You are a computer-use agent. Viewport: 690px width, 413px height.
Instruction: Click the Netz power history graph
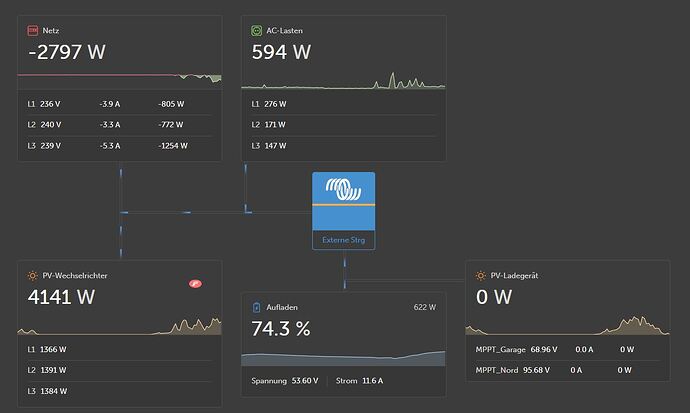pos(119,78)
